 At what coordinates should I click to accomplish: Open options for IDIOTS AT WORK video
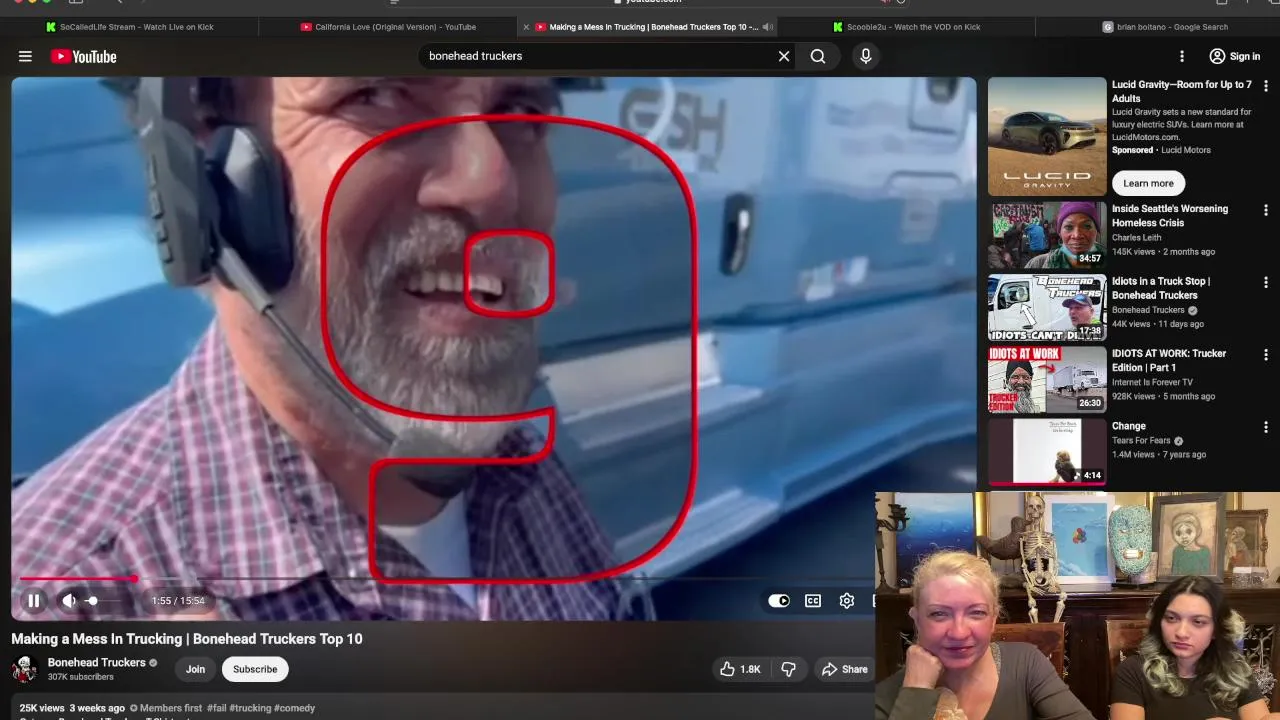pos(1266,355)
